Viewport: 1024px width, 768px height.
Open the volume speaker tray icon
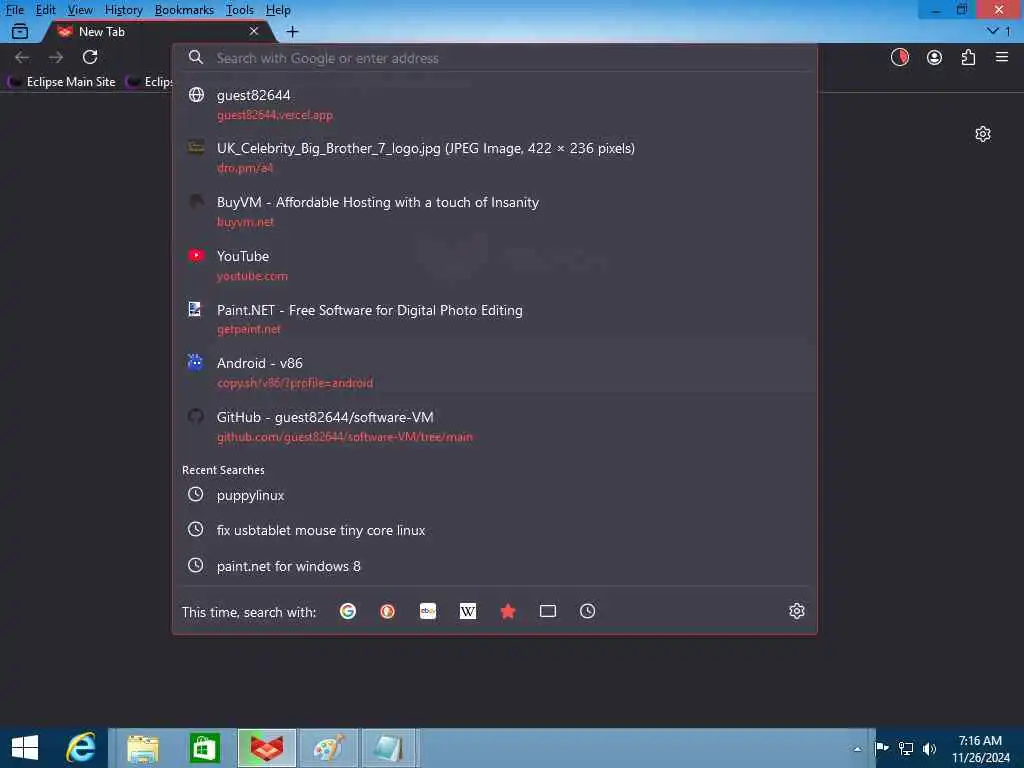pyautogui.click(x=929, y=748)
